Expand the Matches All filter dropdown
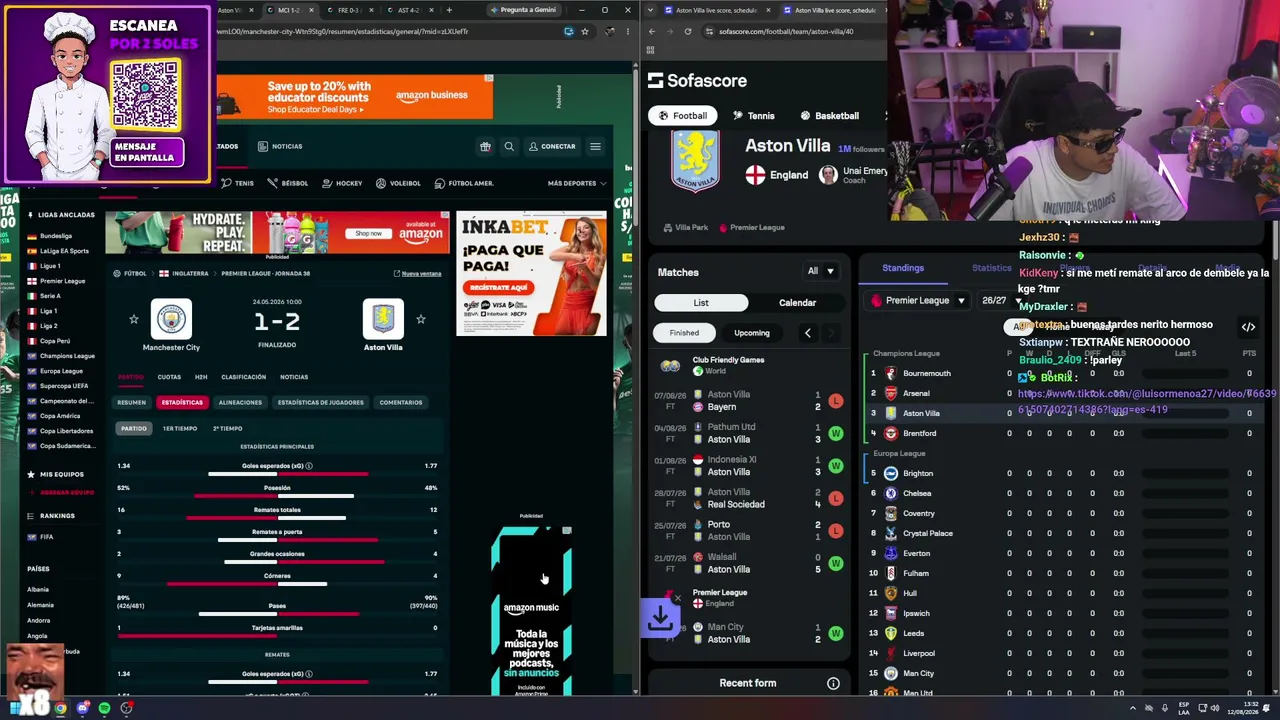This screenshot has width=1280, height=720. (x=821, y=271)
